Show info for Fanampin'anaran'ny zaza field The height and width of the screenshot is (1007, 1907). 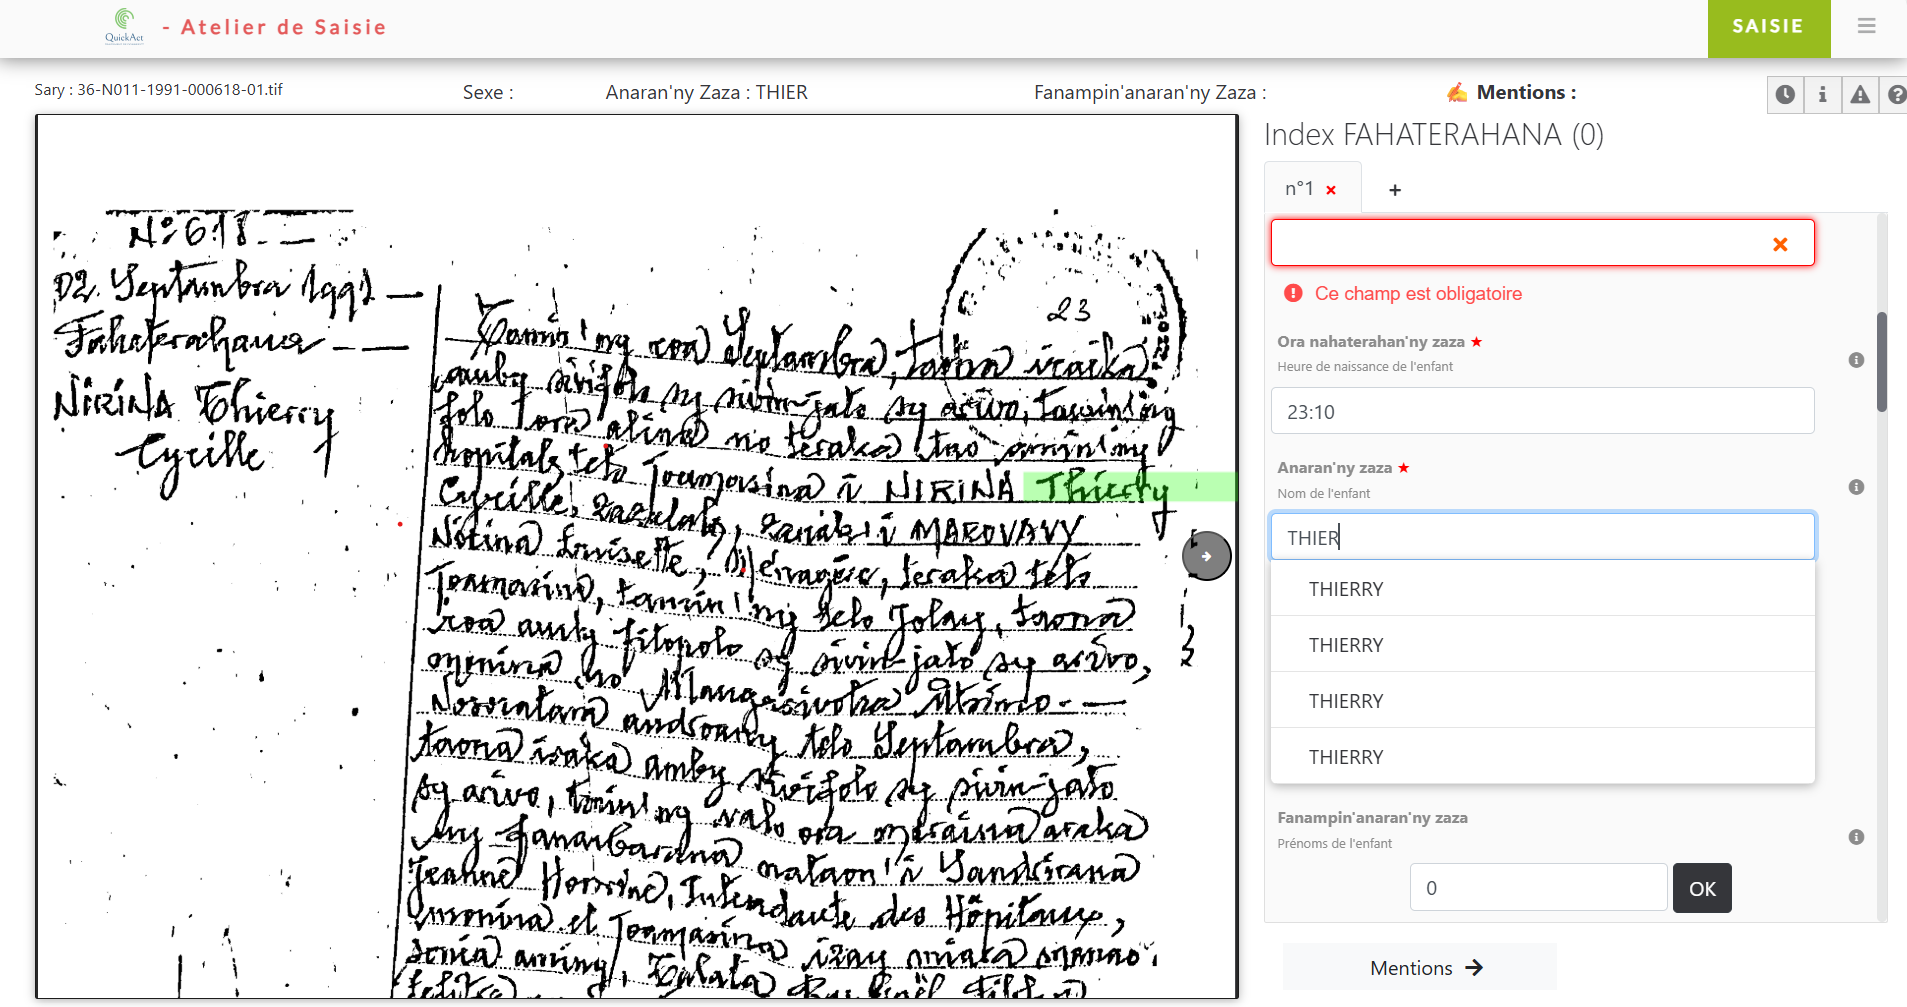click(x=1856, y=837)
